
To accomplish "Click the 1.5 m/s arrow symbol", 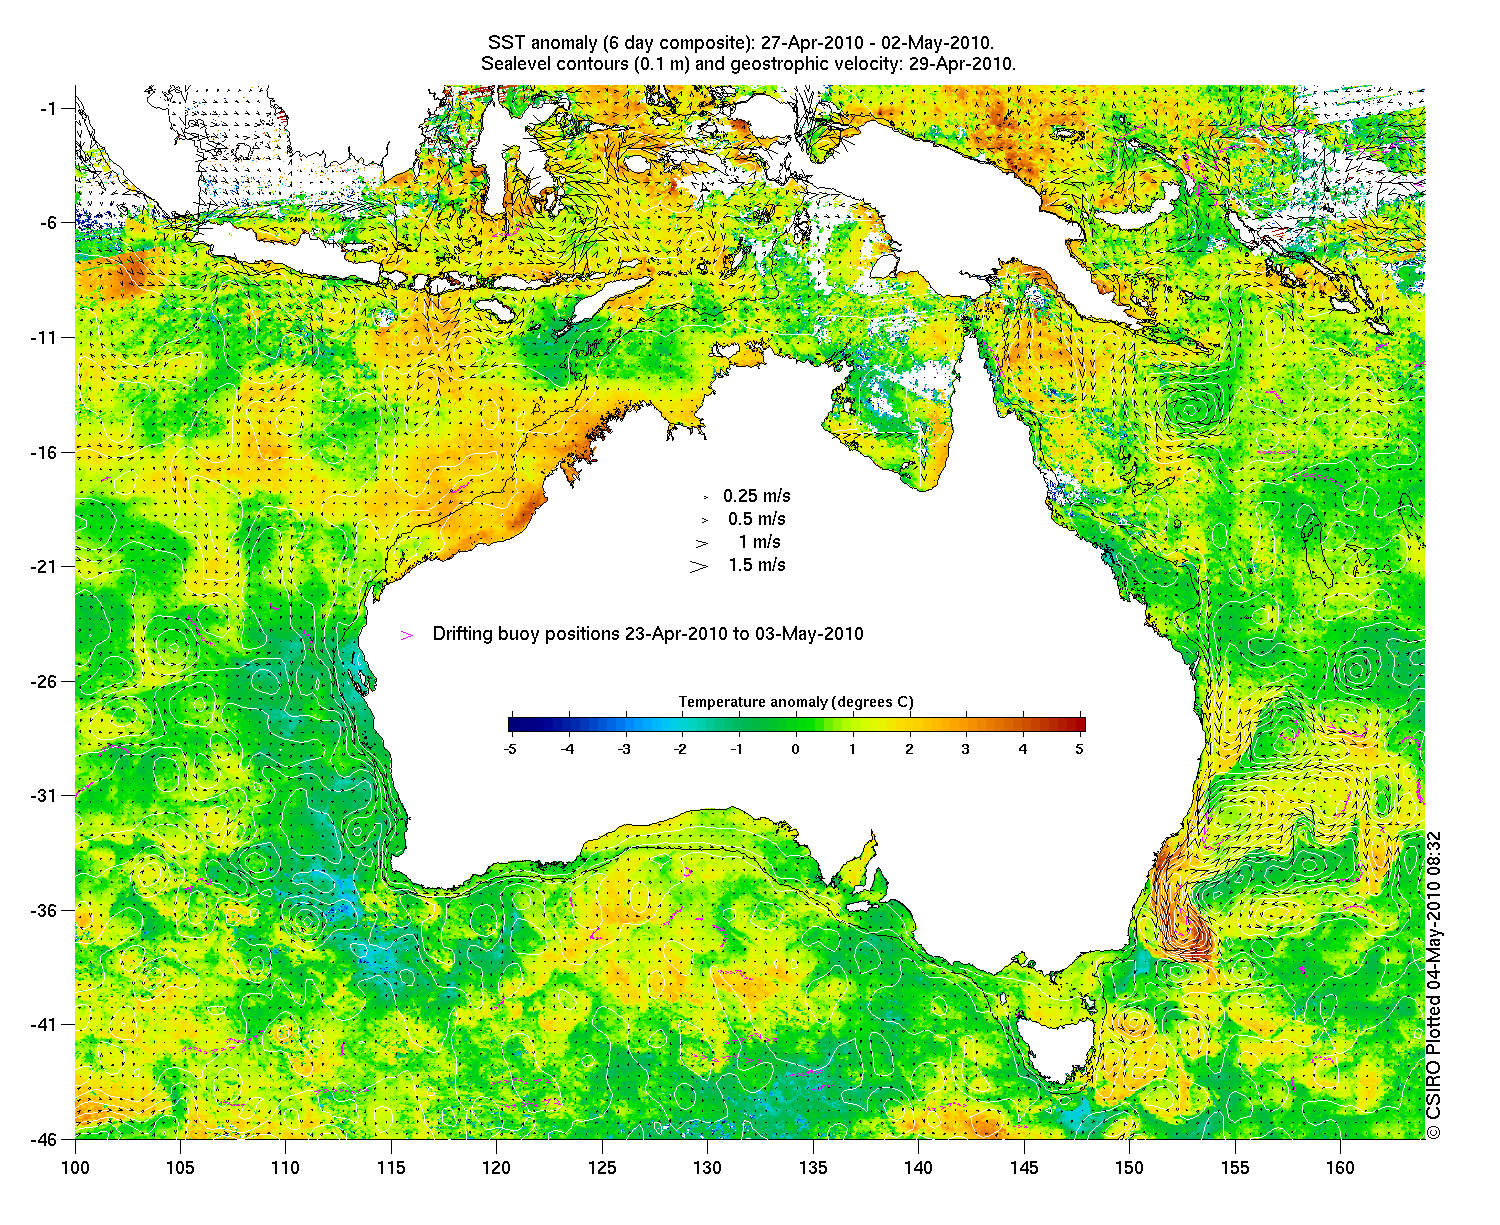I will [x=698, y=566].
